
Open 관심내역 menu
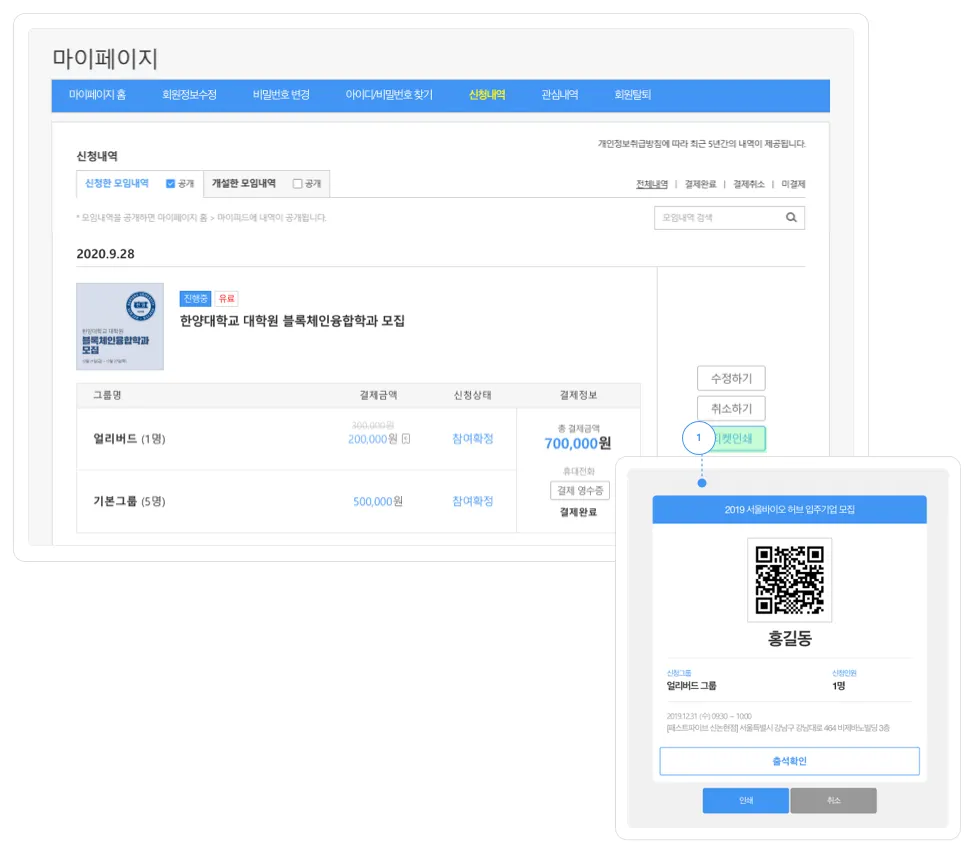point(560,95)
